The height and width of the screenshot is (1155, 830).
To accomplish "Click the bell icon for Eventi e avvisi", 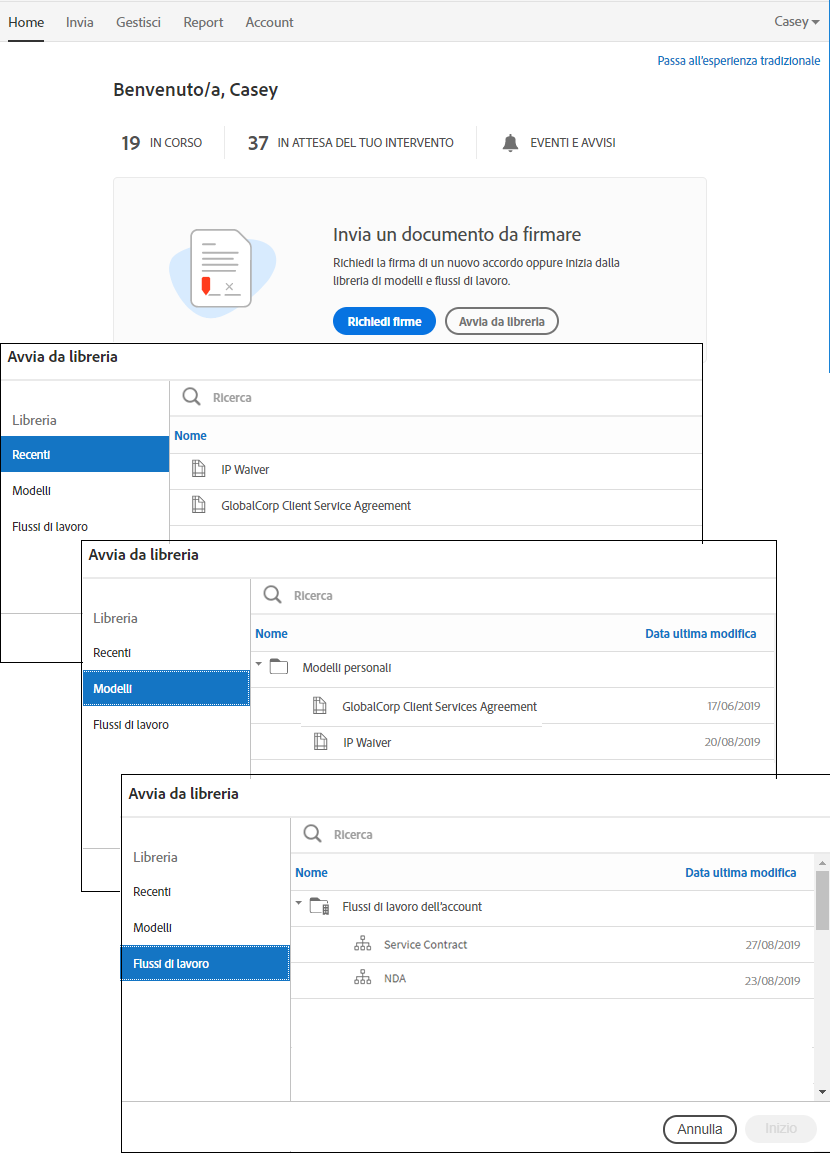I will [x=511, y=143].
